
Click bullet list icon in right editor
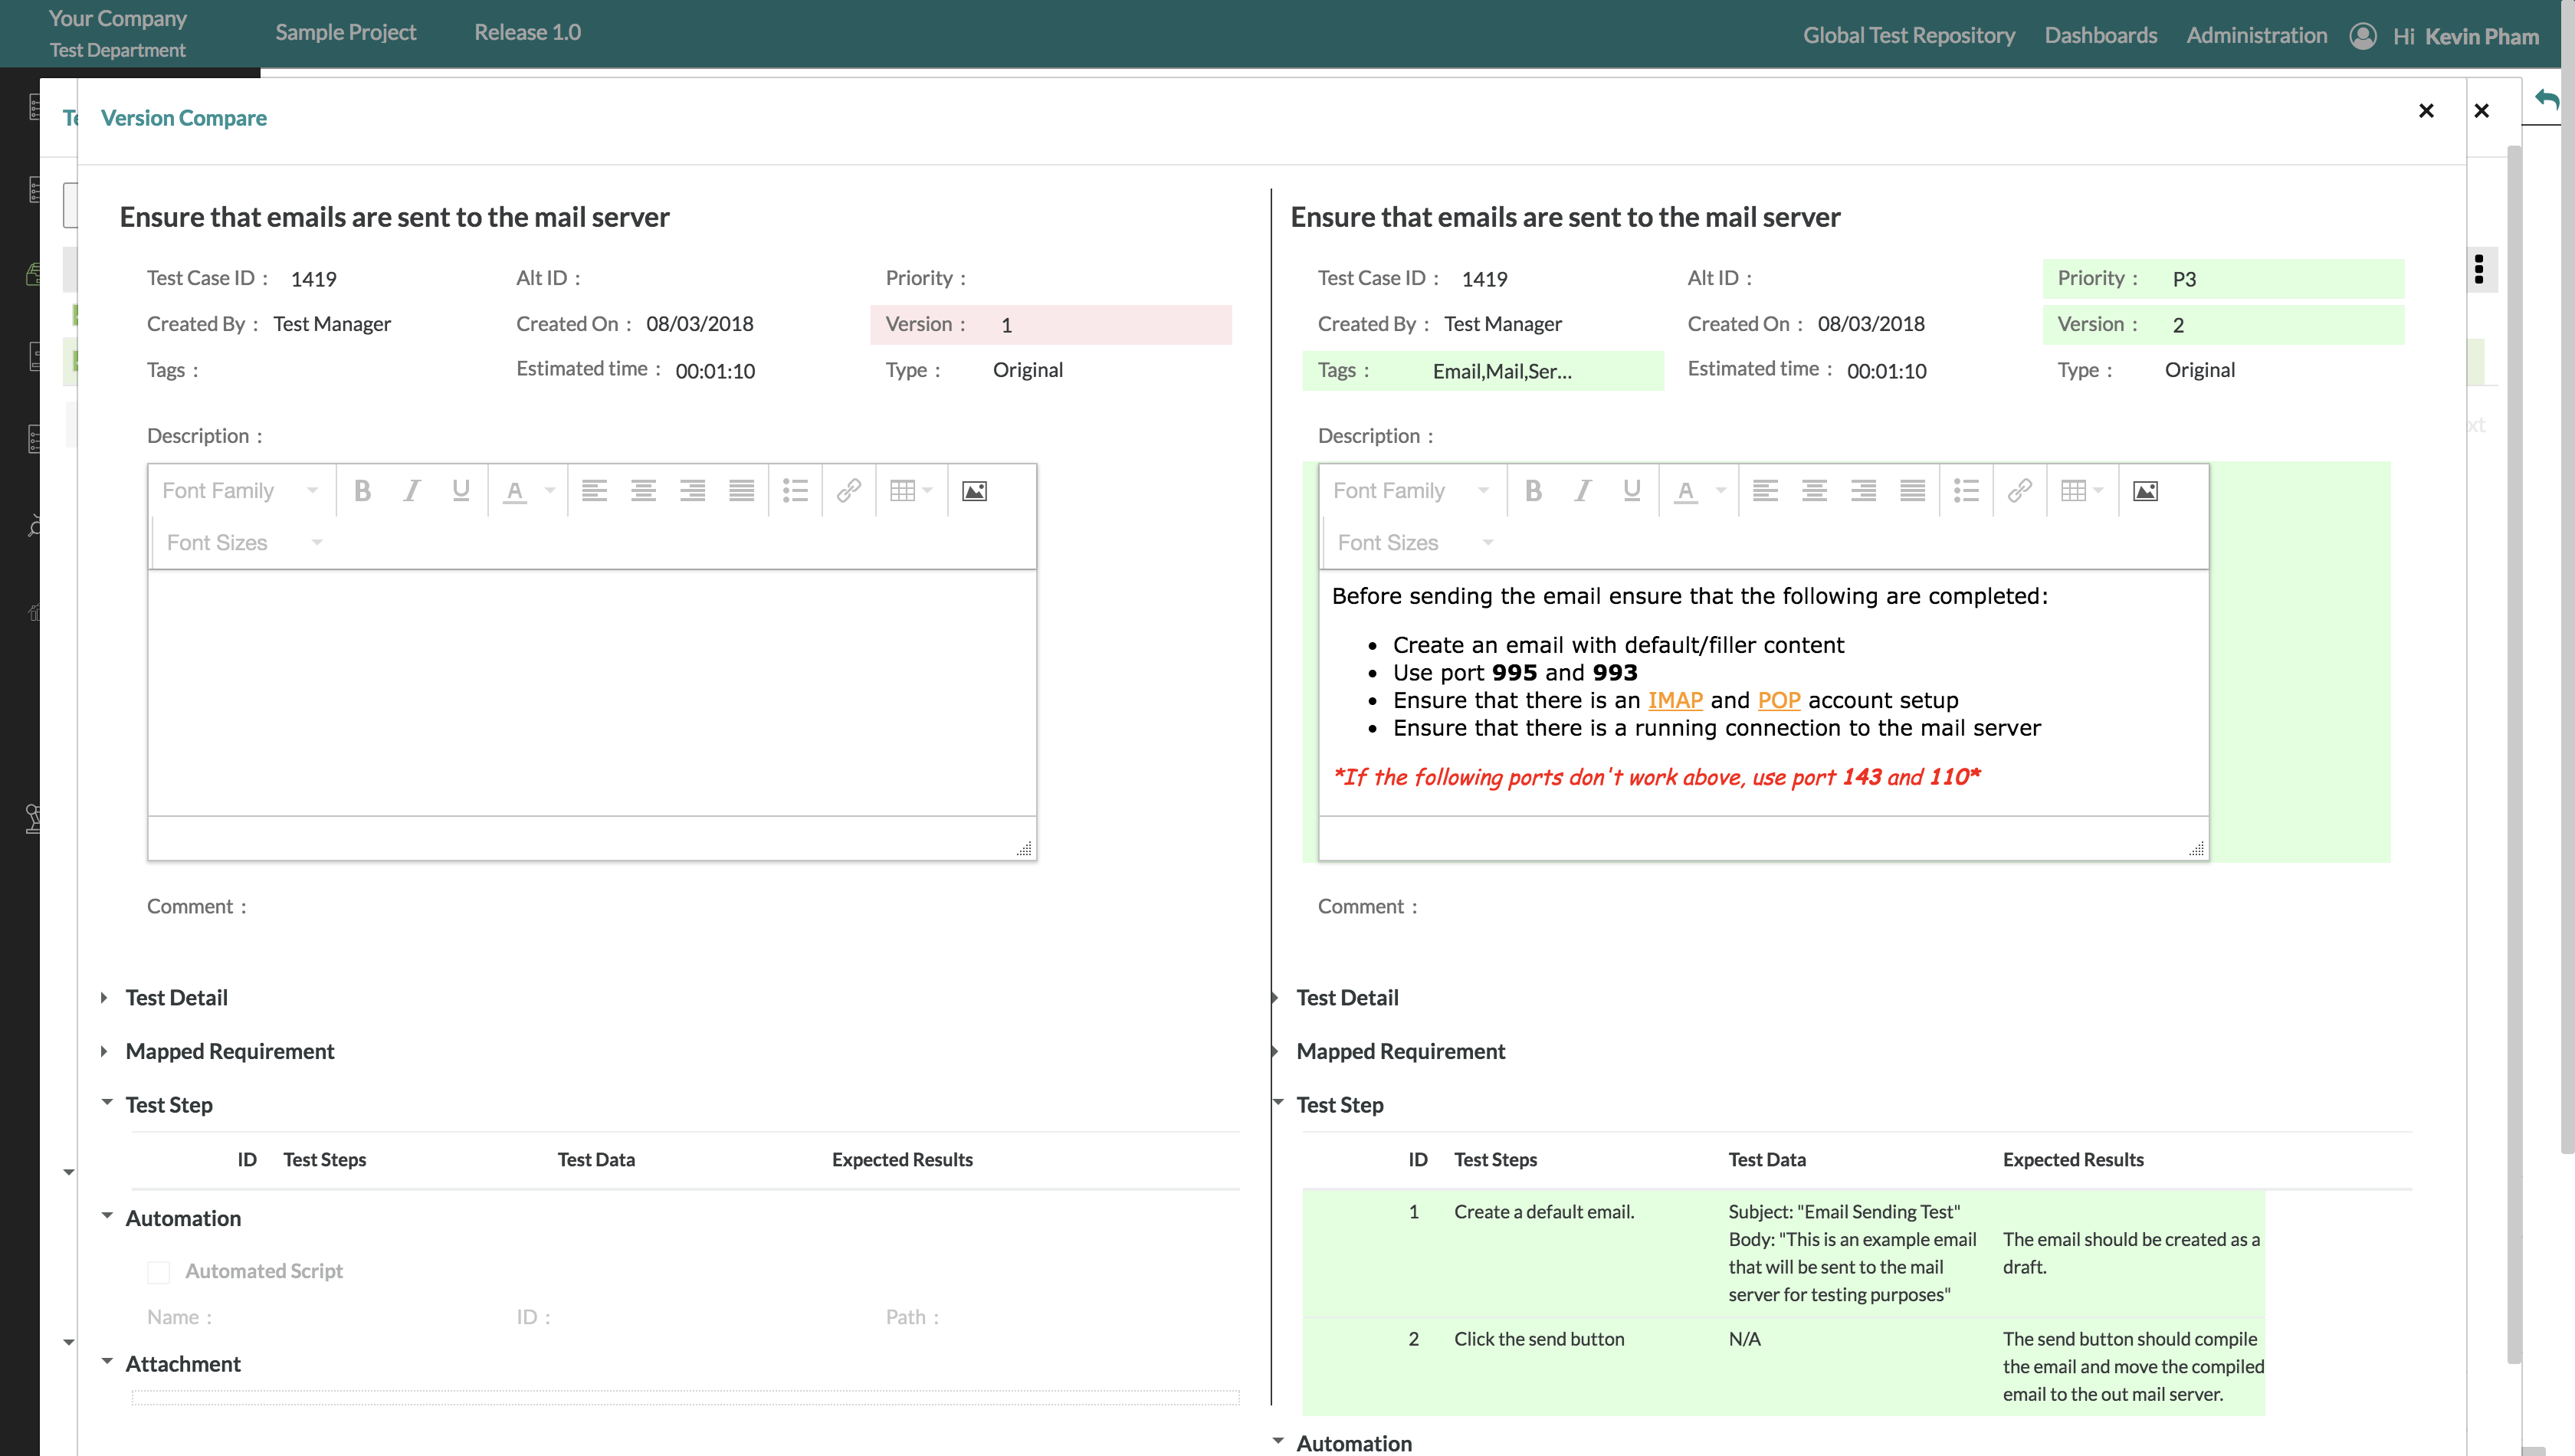(x=1966, y=491)
